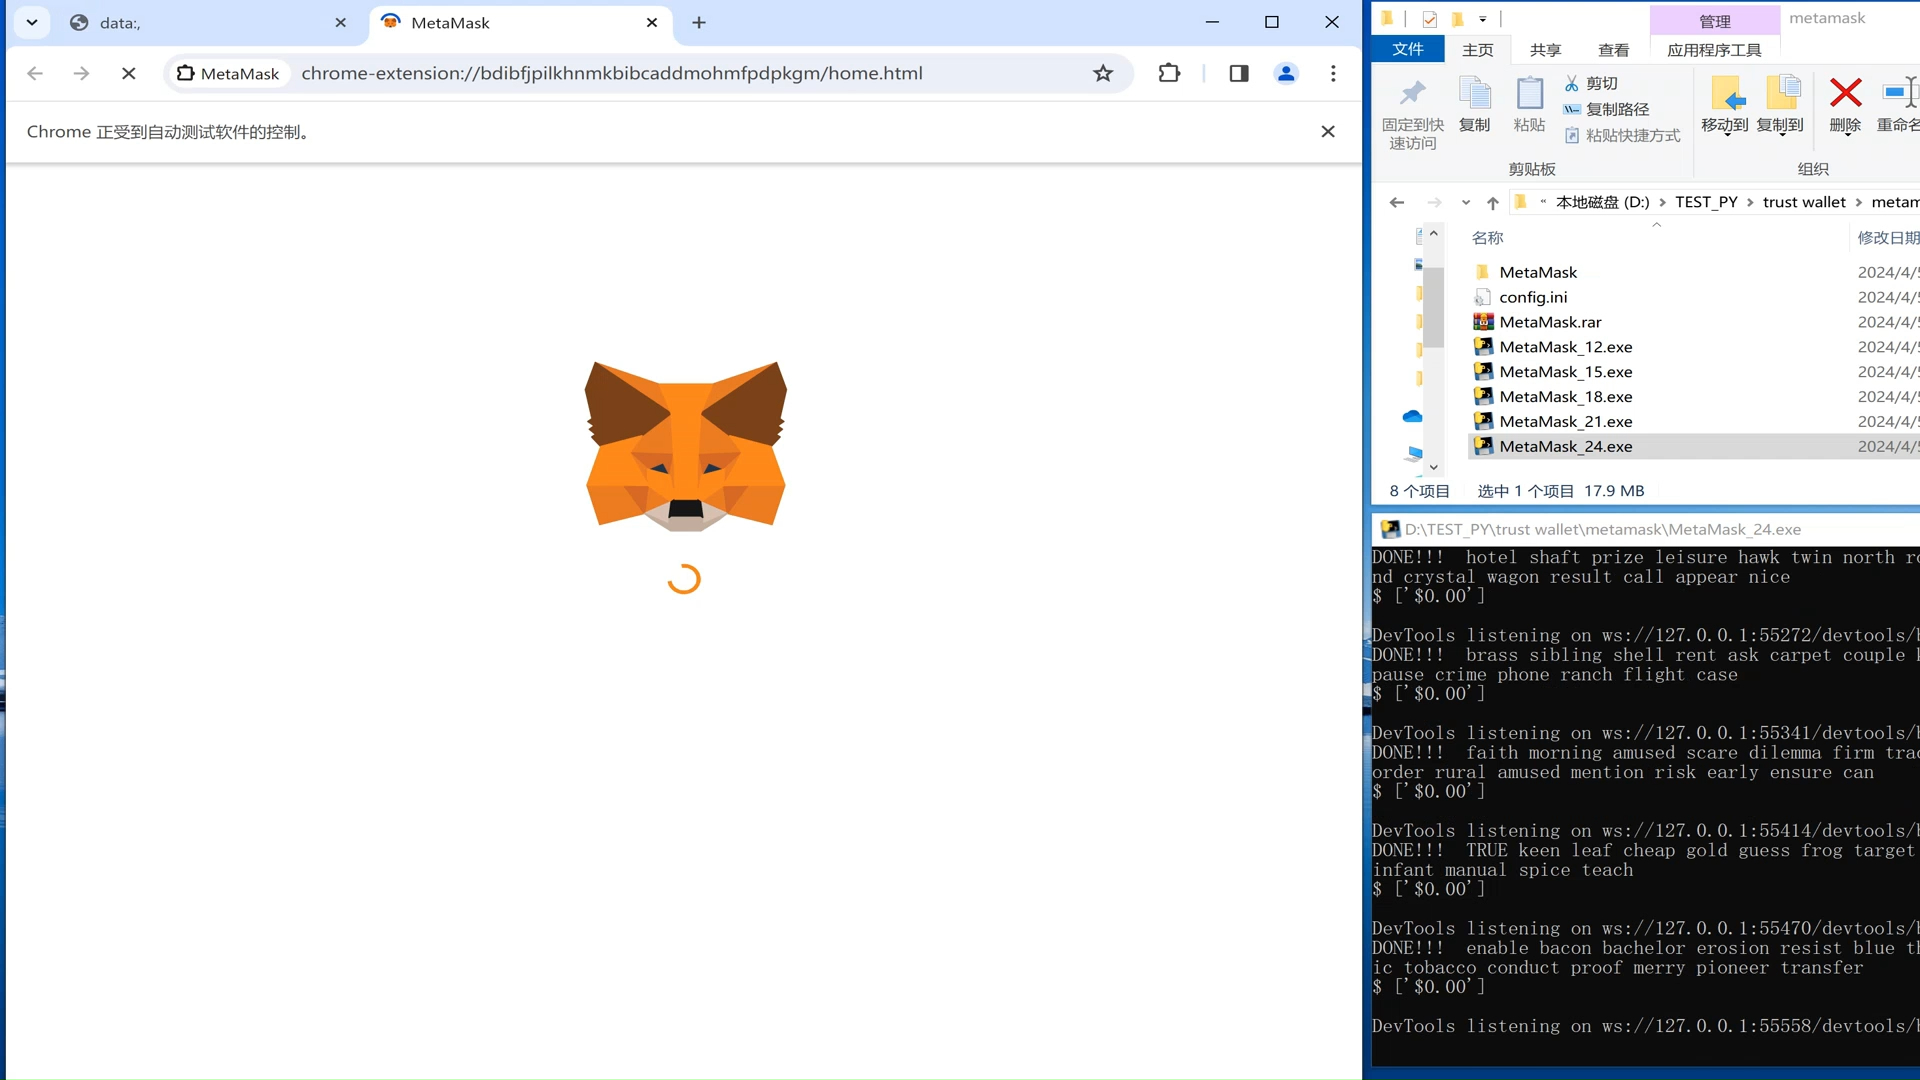Select MetaMask_21.exe file

pyautogui.click(x=1565, y=422)
